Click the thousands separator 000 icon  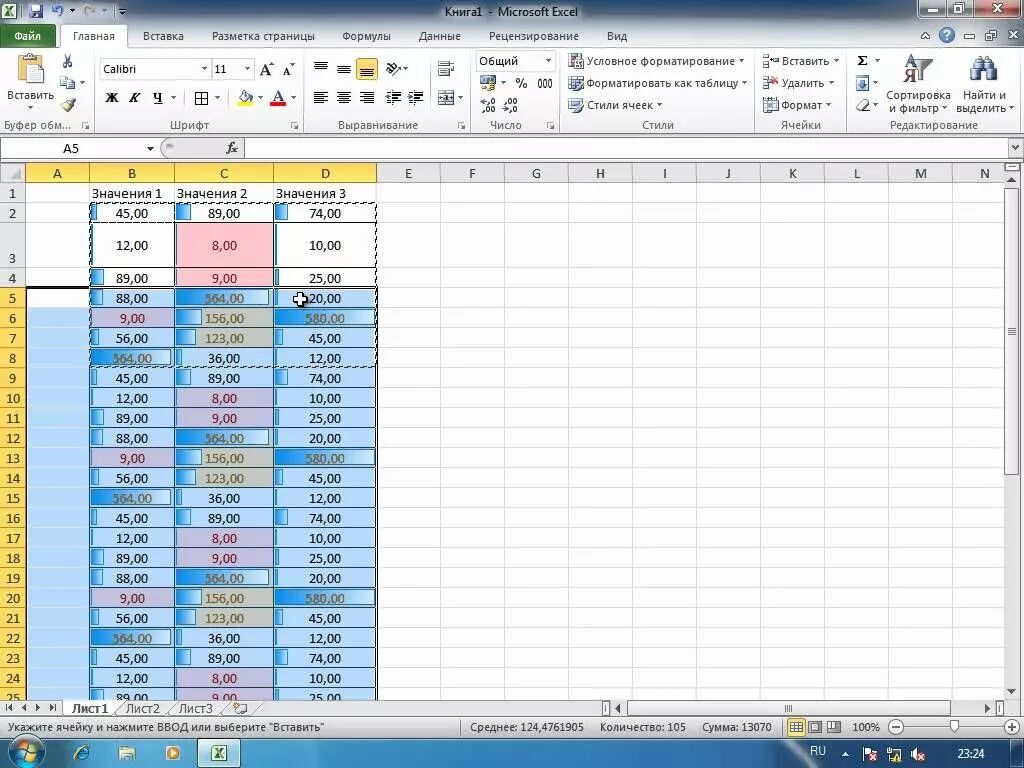pyautogui.click(x=545, y=83)
